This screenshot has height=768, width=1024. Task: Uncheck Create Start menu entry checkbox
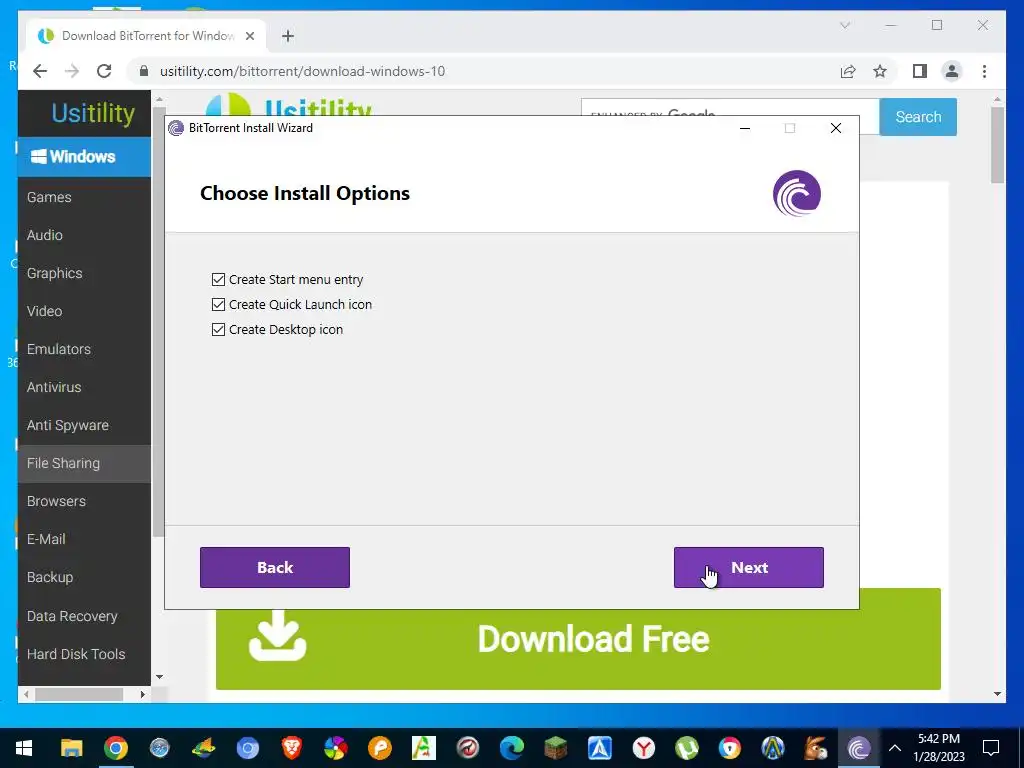tap(218, 280)
